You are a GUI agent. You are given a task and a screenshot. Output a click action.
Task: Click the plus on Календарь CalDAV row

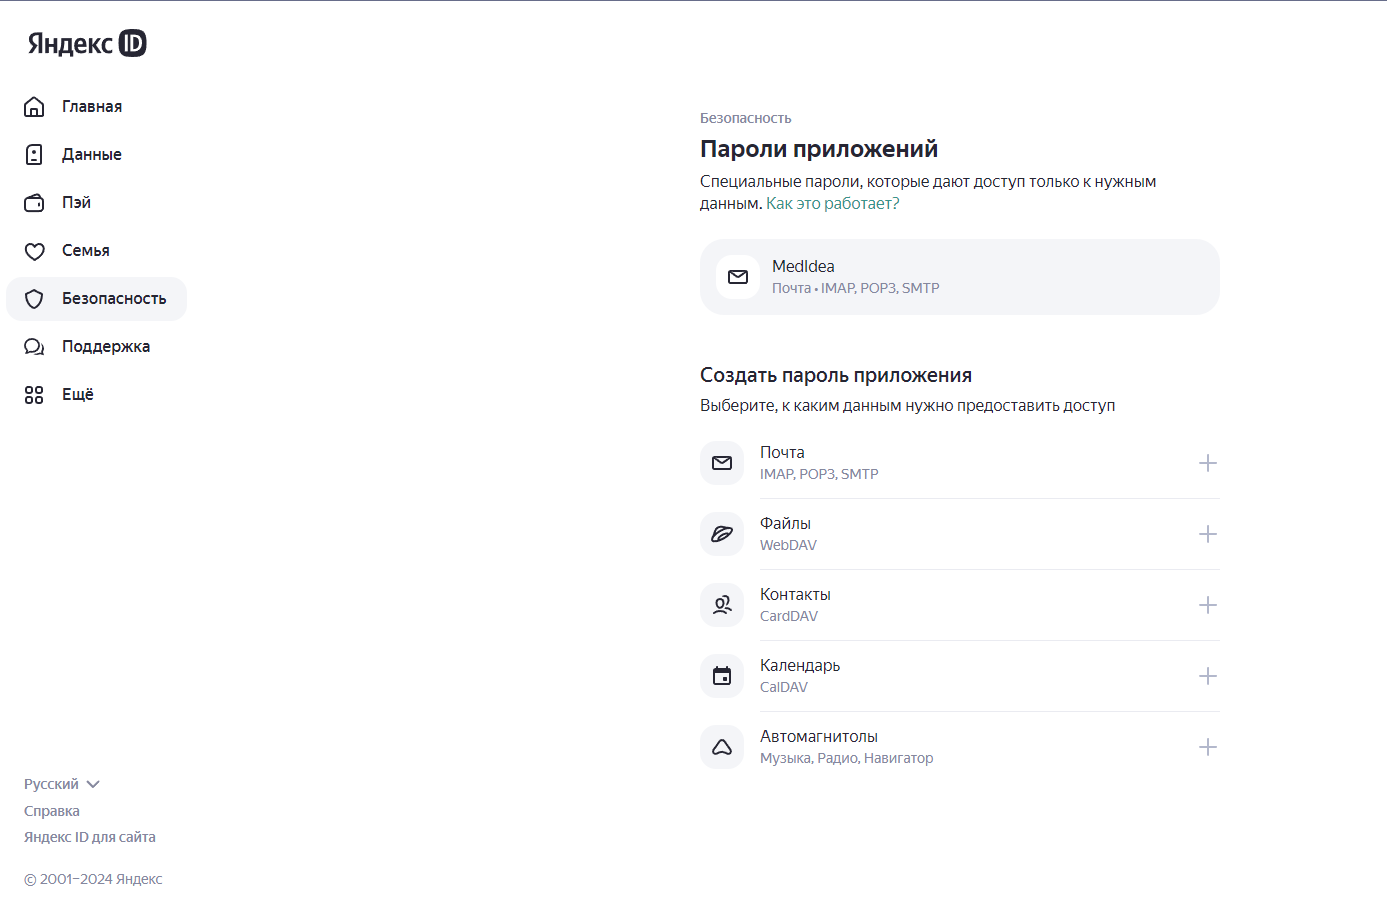pos(1208,676)
